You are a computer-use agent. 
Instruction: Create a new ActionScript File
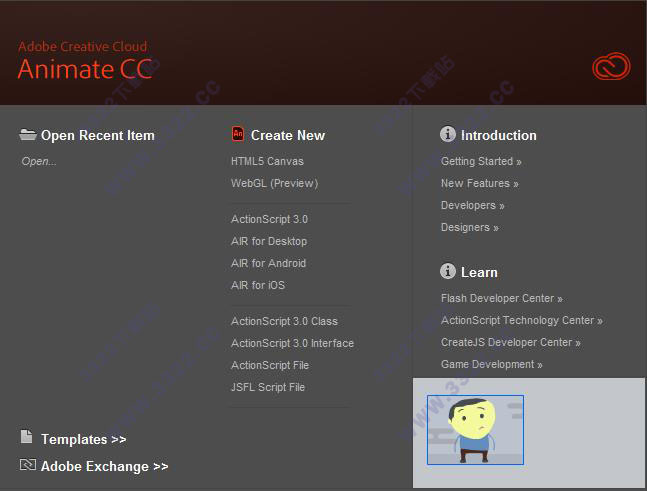click(x=270, y=365)
